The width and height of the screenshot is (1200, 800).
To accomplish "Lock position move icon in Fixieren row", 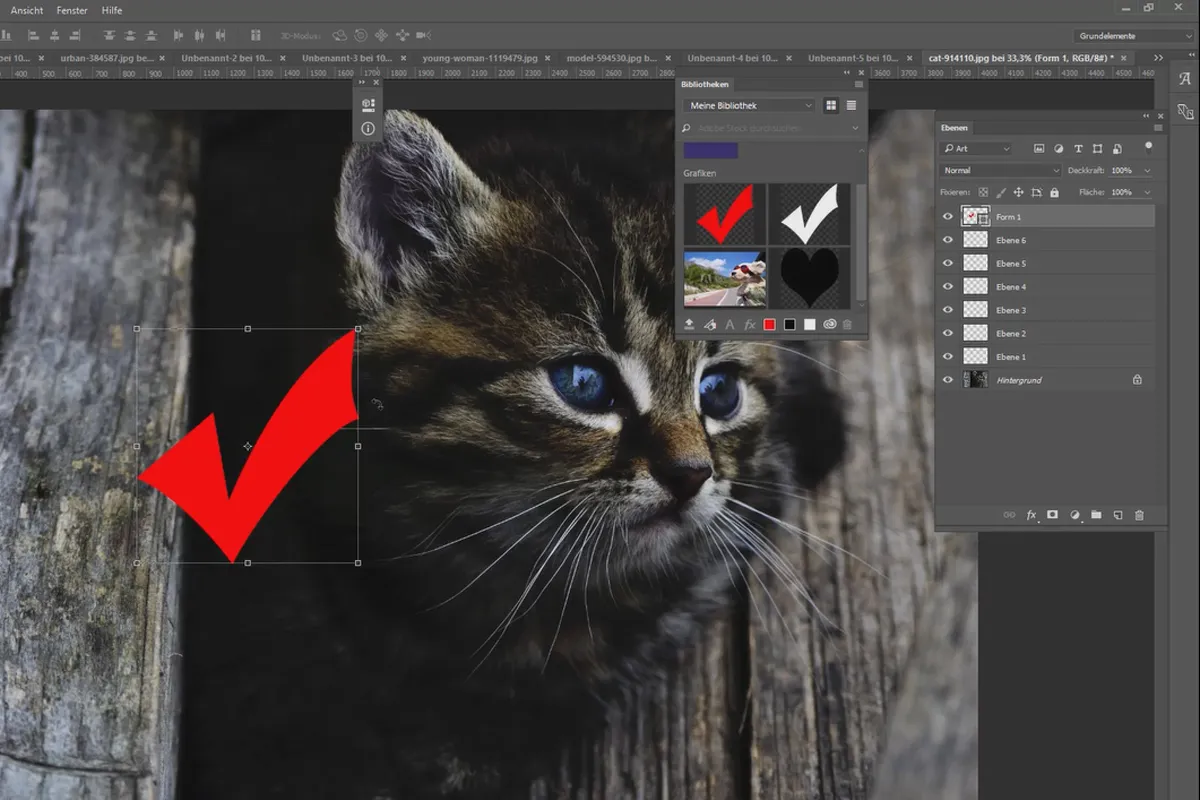I will tap(1019, 192).
